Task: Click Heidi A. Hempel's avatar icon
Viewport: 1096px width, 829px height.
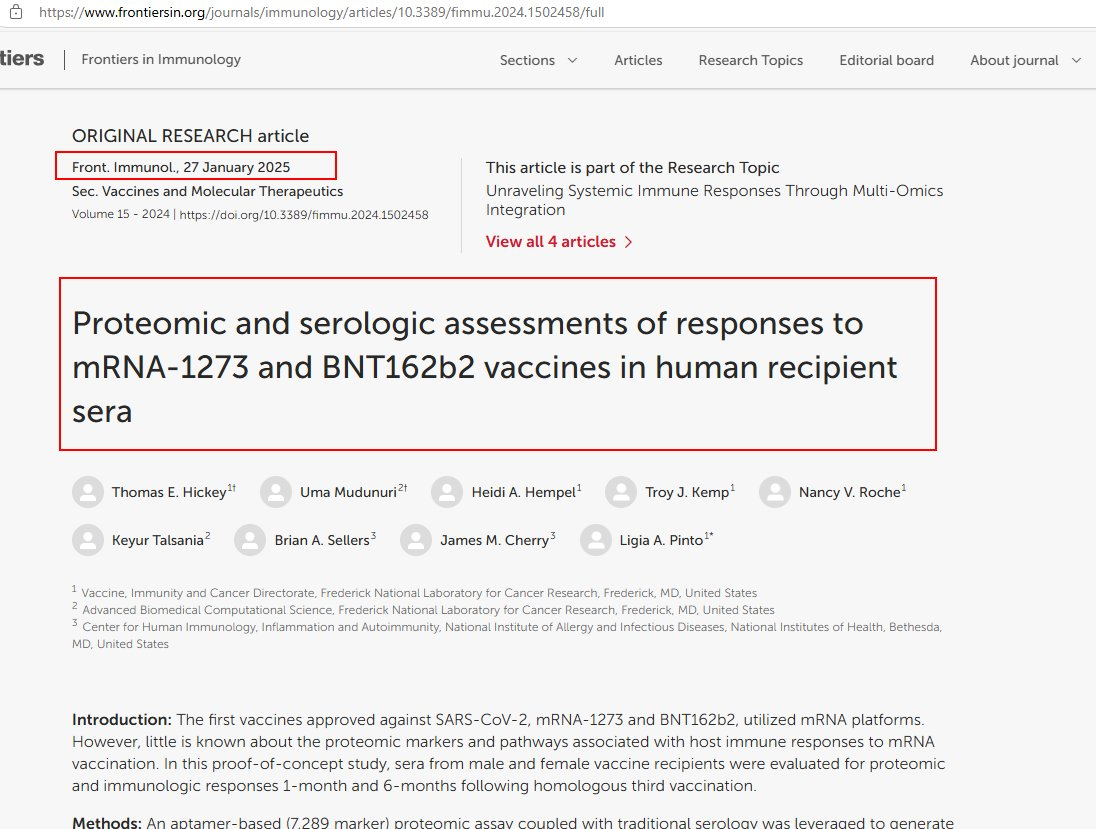Action: click(x=447, y=492)
